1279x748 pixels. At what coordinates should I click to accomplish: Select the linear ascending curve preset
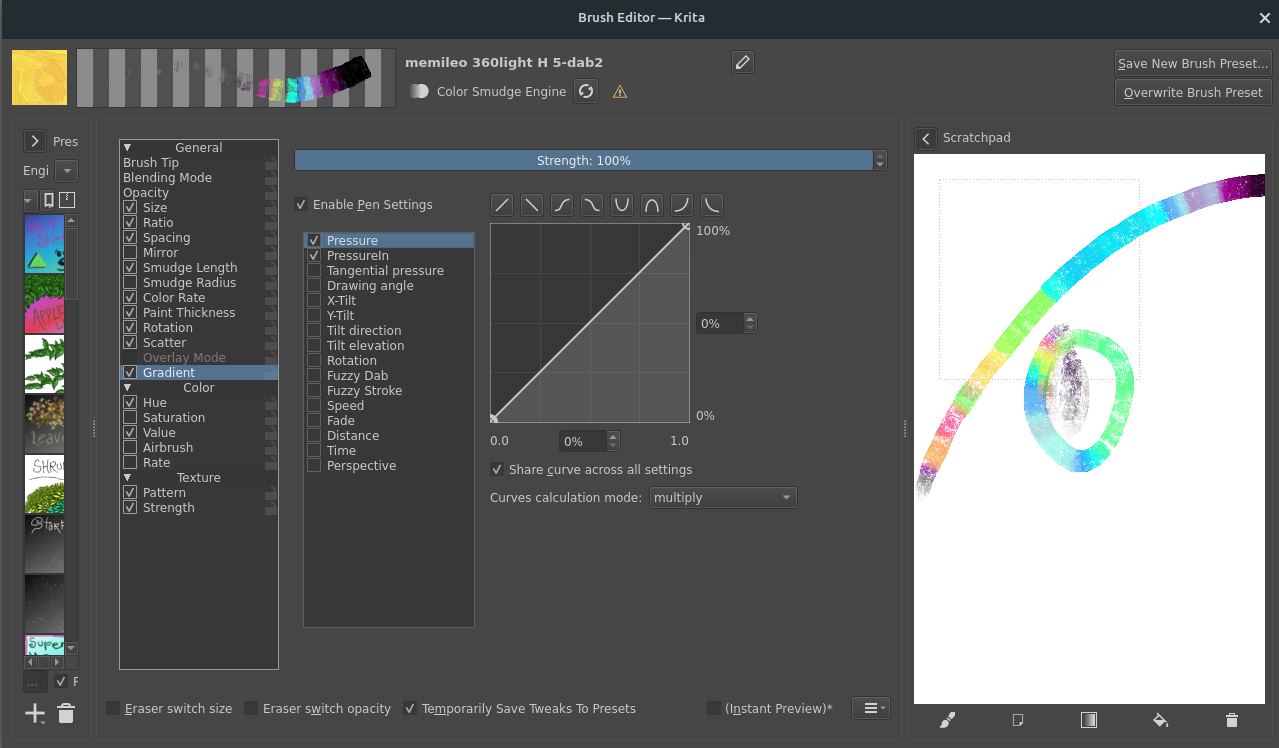tap(502, 205)
